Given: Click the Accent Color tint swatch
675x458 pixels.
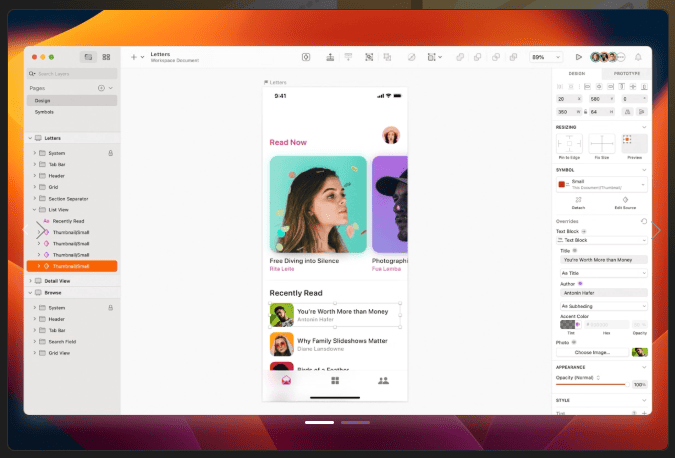Looking at the screenshot, I should [567, 325].
